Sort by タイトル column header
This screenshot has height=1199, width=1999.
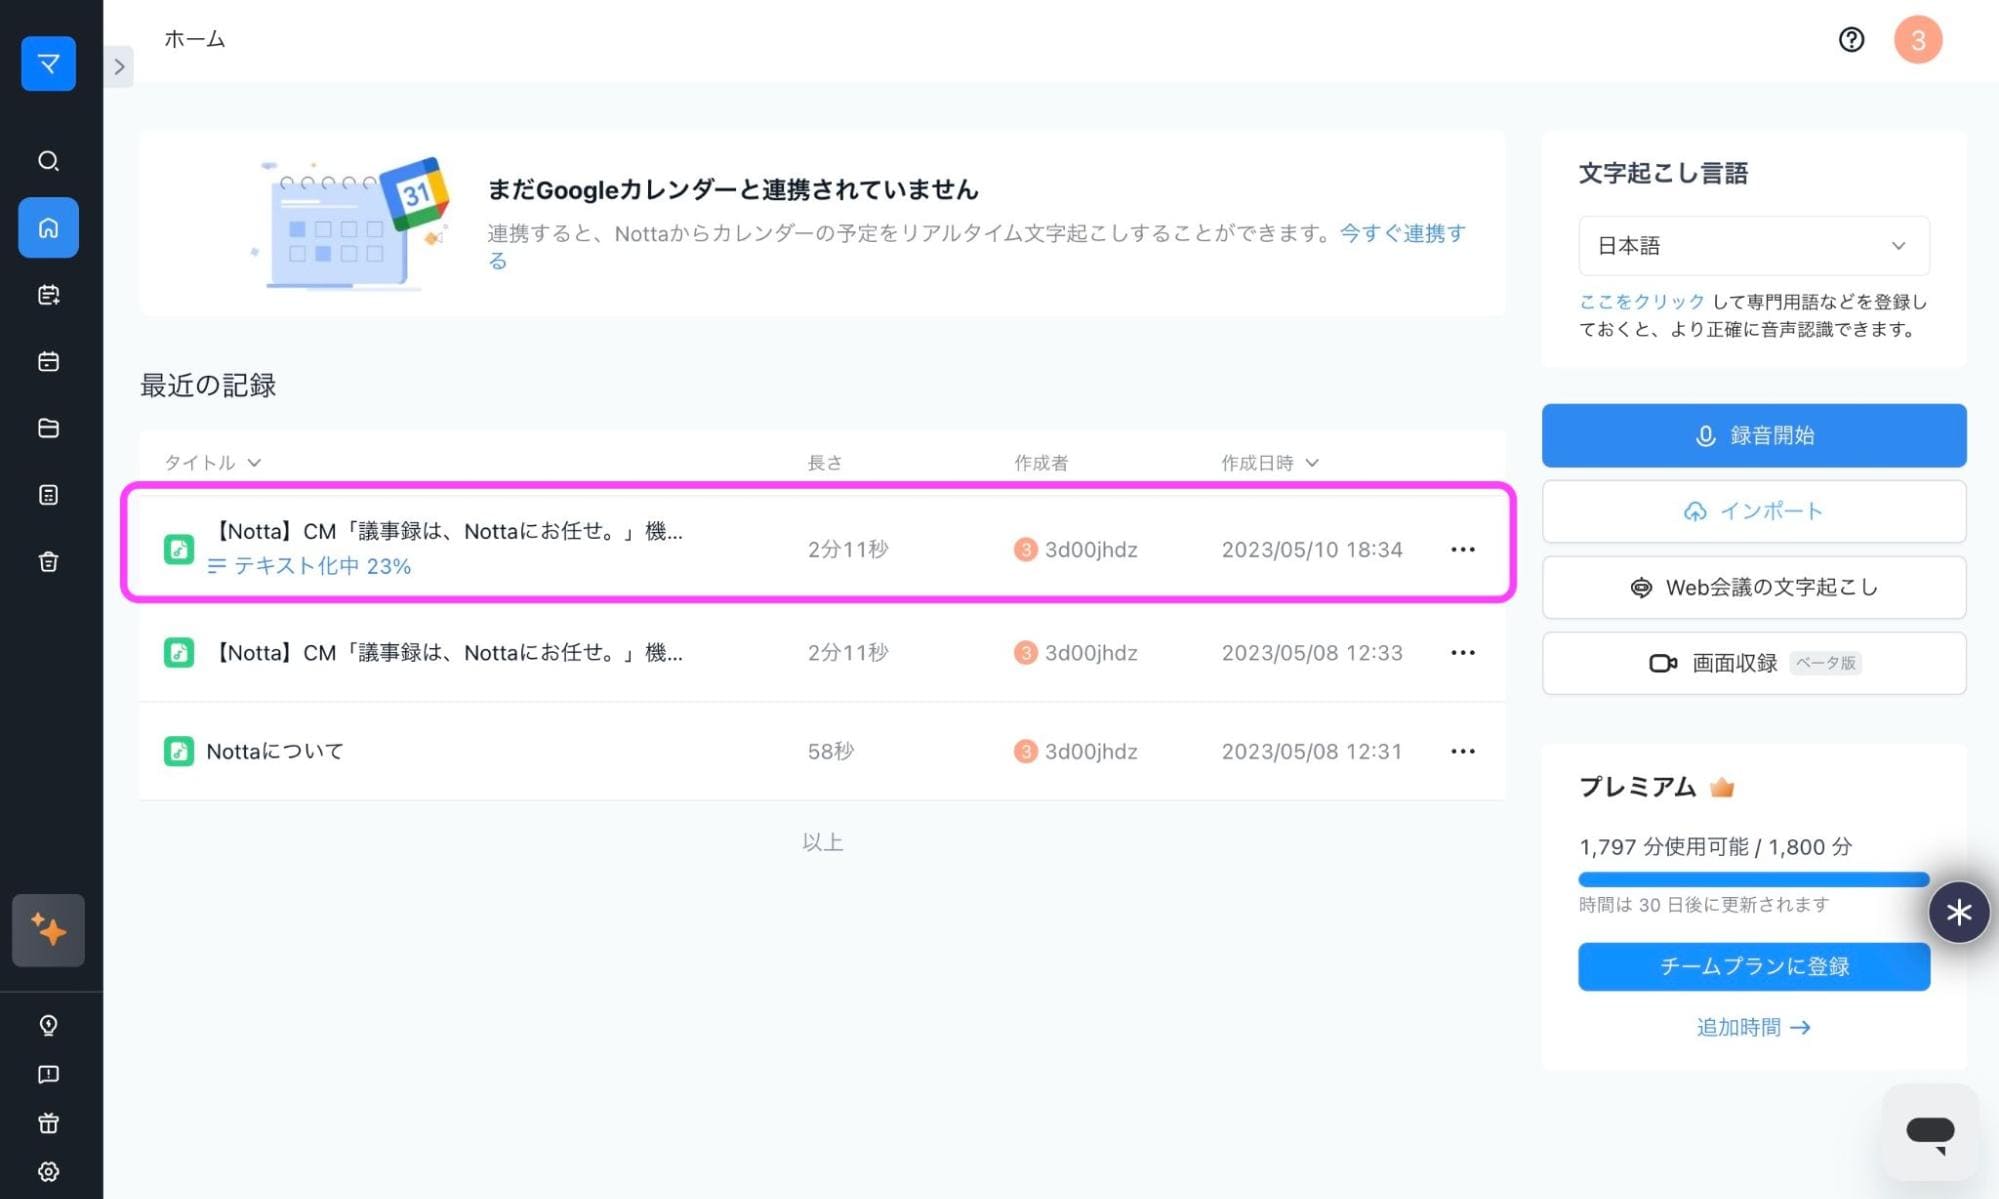pos(212,462)
